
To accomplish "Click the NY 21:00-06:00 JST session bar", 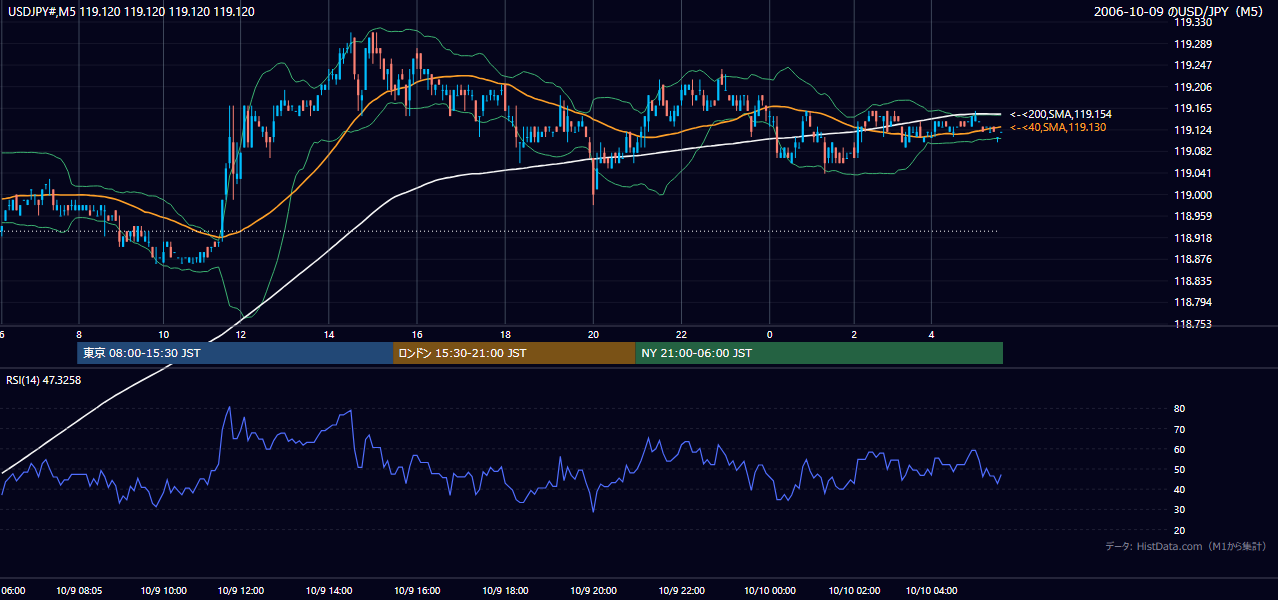I will (819, 353).
